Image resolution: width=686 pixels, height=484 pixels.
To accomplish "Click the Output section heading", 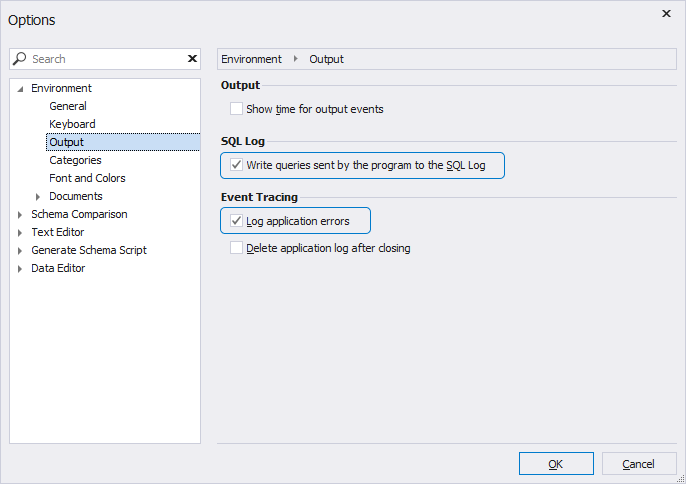I will point(240,85).
